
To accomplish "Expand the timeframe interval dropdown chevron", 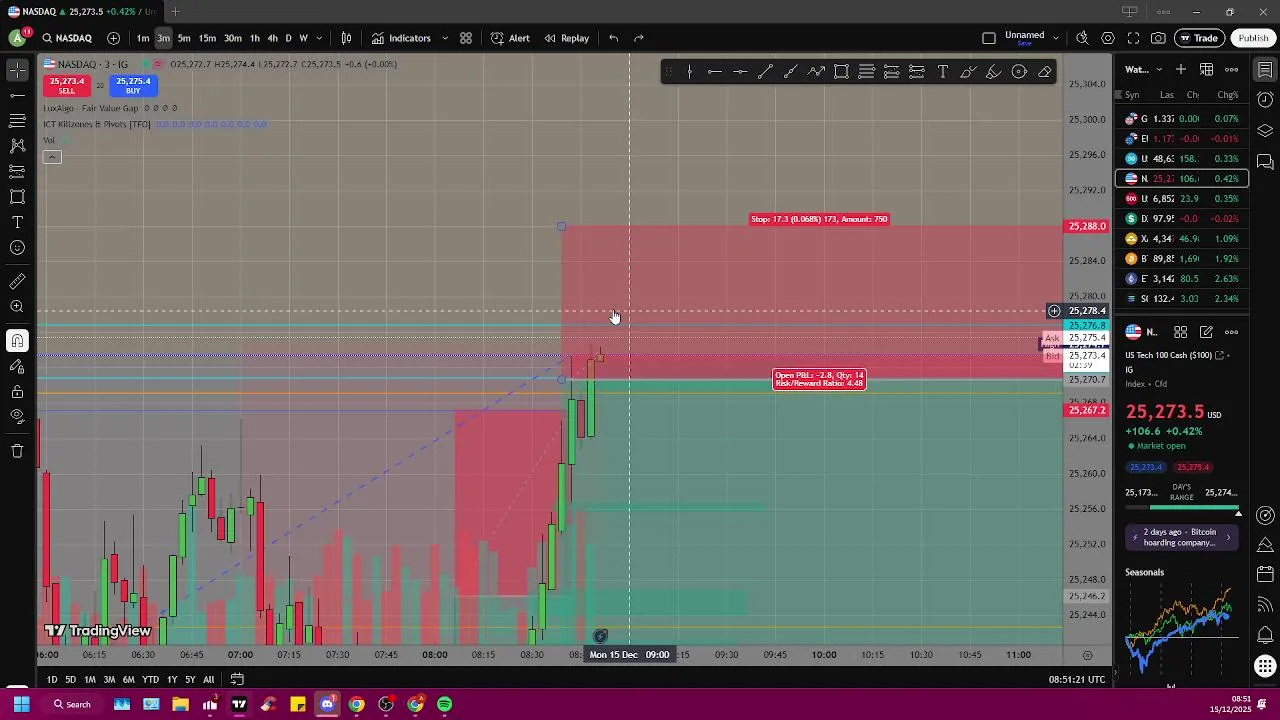I will (319, 38).
